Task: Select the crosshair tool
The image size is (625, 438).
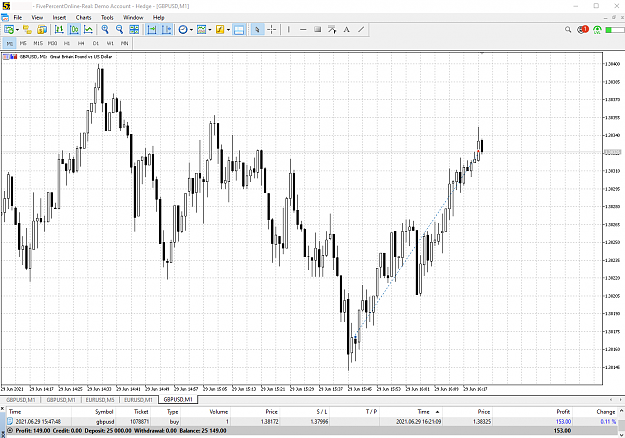Action: tap(272, 29)
